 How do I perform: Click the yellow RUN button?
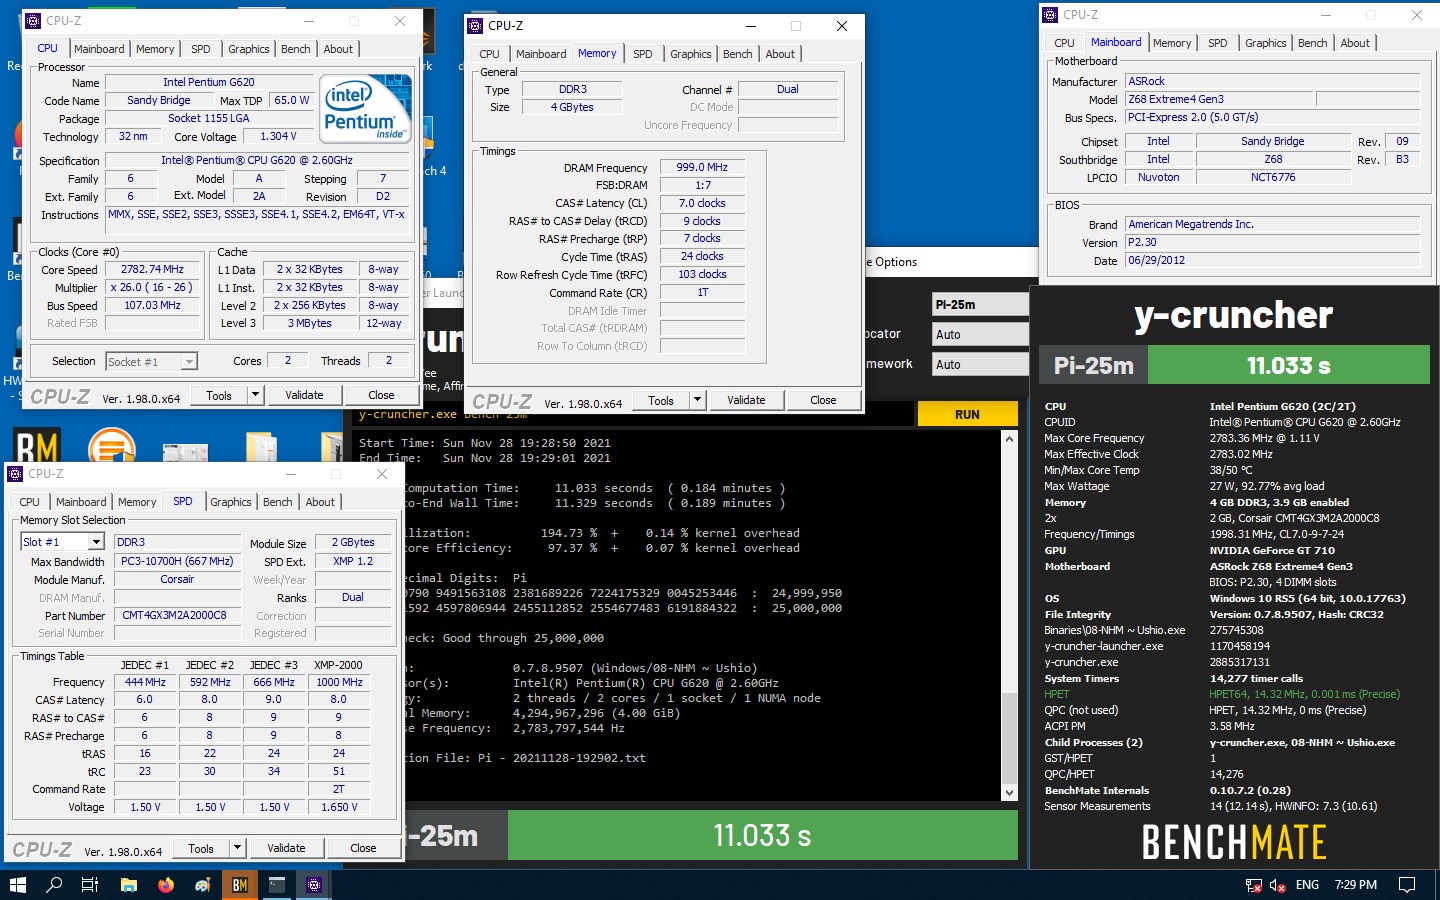tap(967, 414)
